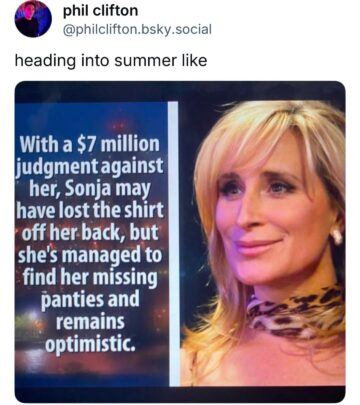Click the words $7 million in the caption
This screenshot has height=405, width=360.
coord(118,144)
